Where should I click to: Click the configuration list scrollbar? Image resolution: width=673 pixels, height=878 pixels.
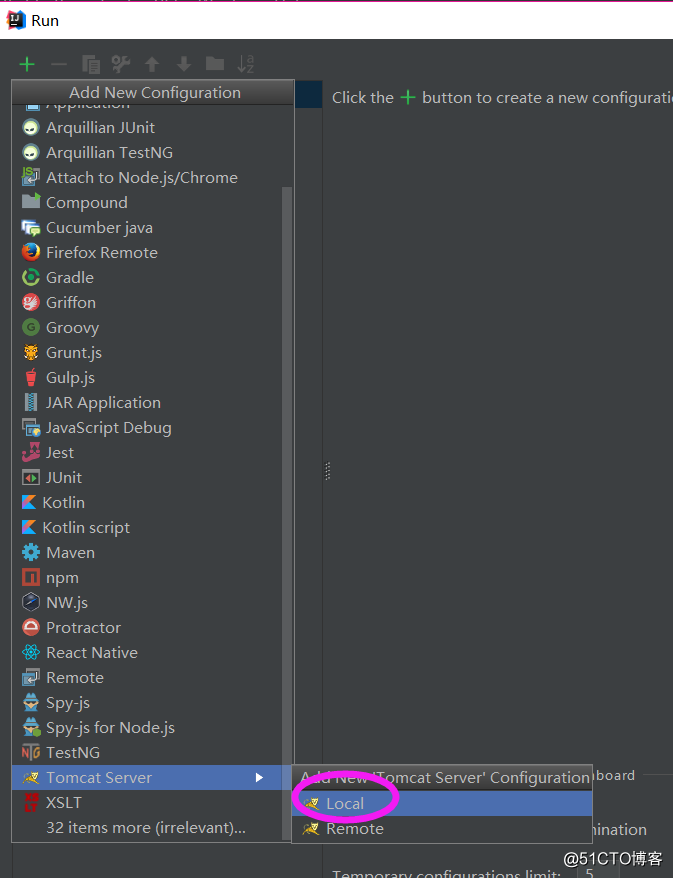point(287,513)
